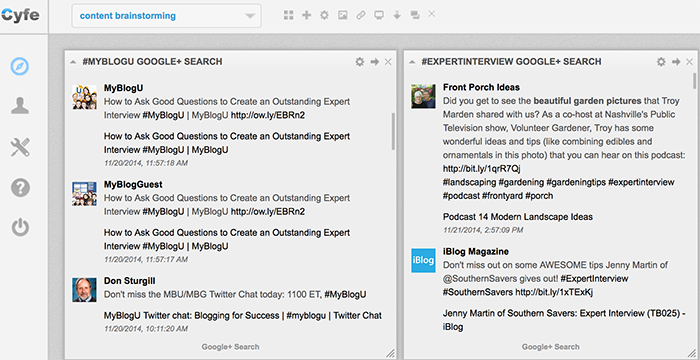The width and height of the screenshot is (700, 360).
Task: Click Don Sturgill's profile thumbnail
Action: pos(84,289)
